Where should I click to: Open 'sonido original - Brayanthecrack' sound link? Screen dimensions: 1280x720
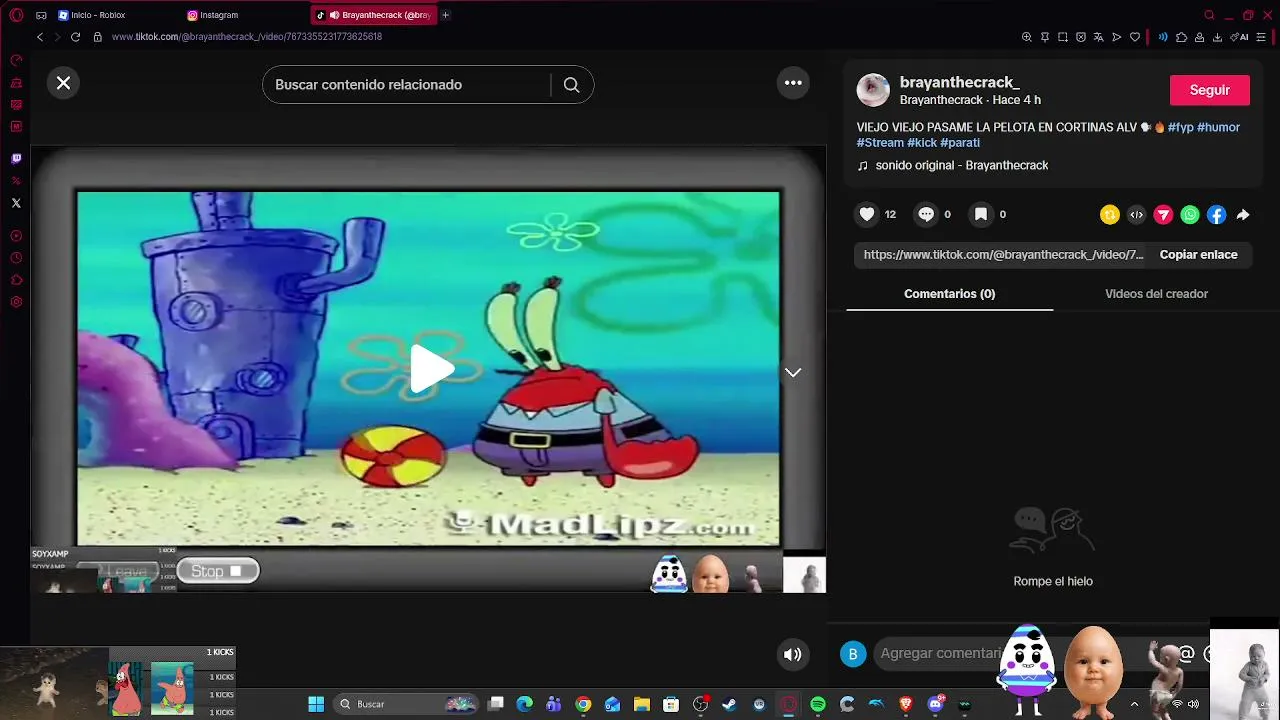962,166
